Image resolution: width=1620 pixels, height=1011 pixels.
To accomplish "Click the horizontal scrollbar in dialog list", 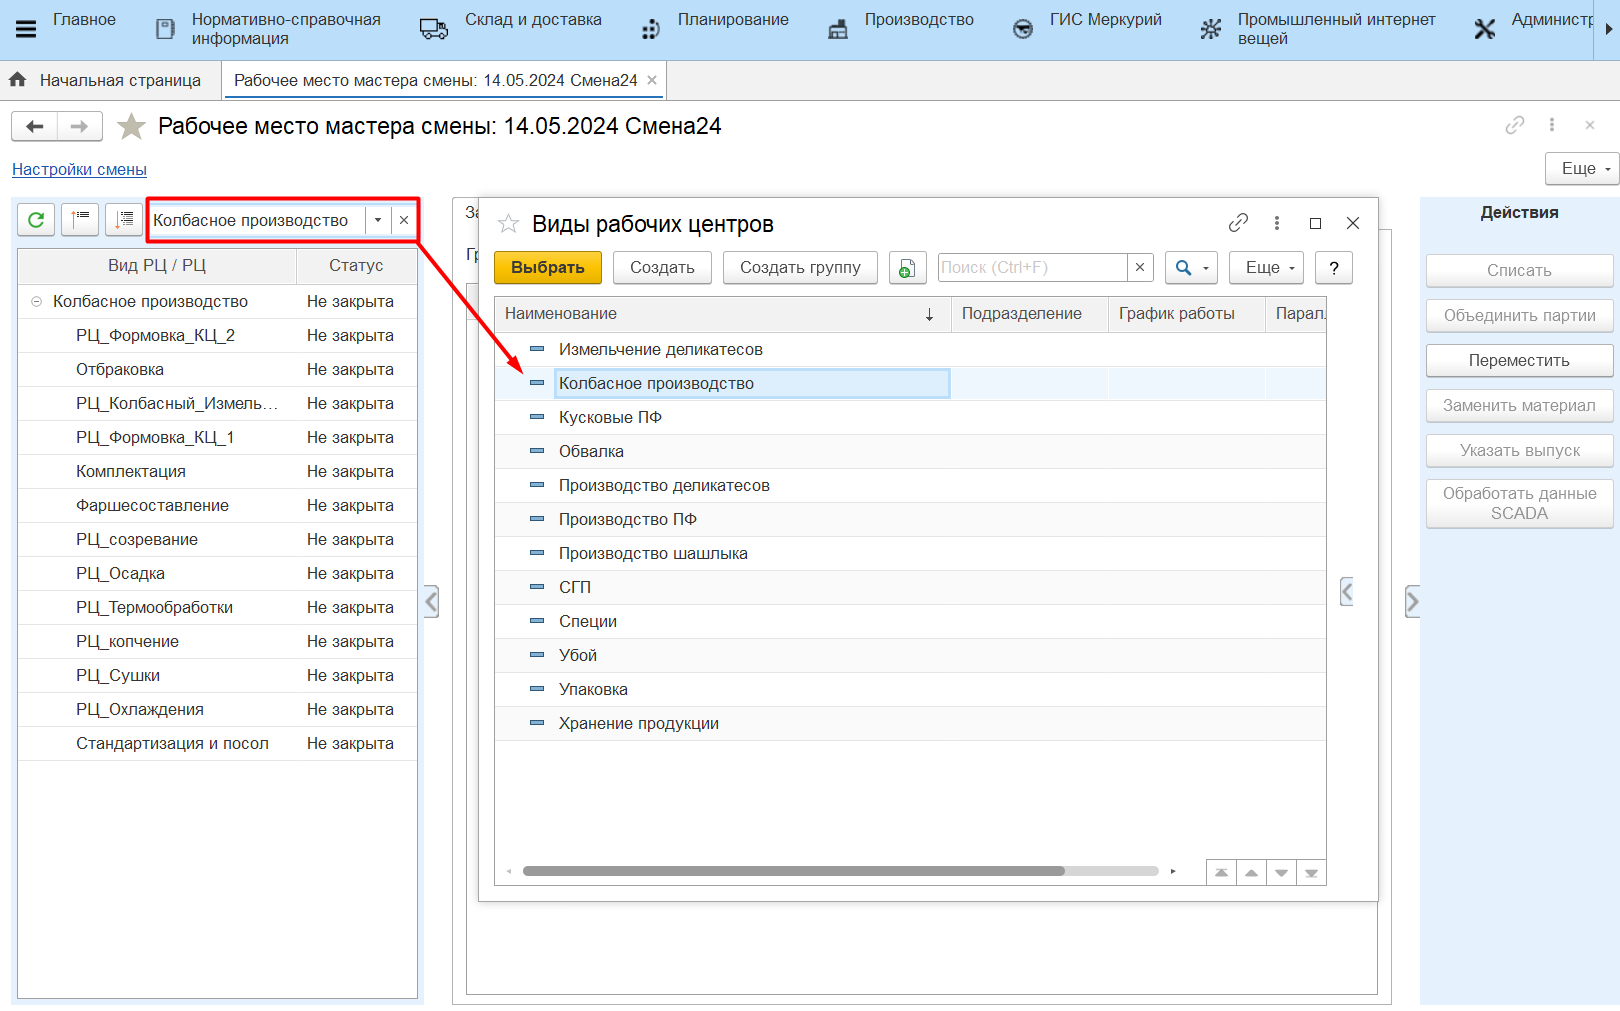I will (793, 871).
